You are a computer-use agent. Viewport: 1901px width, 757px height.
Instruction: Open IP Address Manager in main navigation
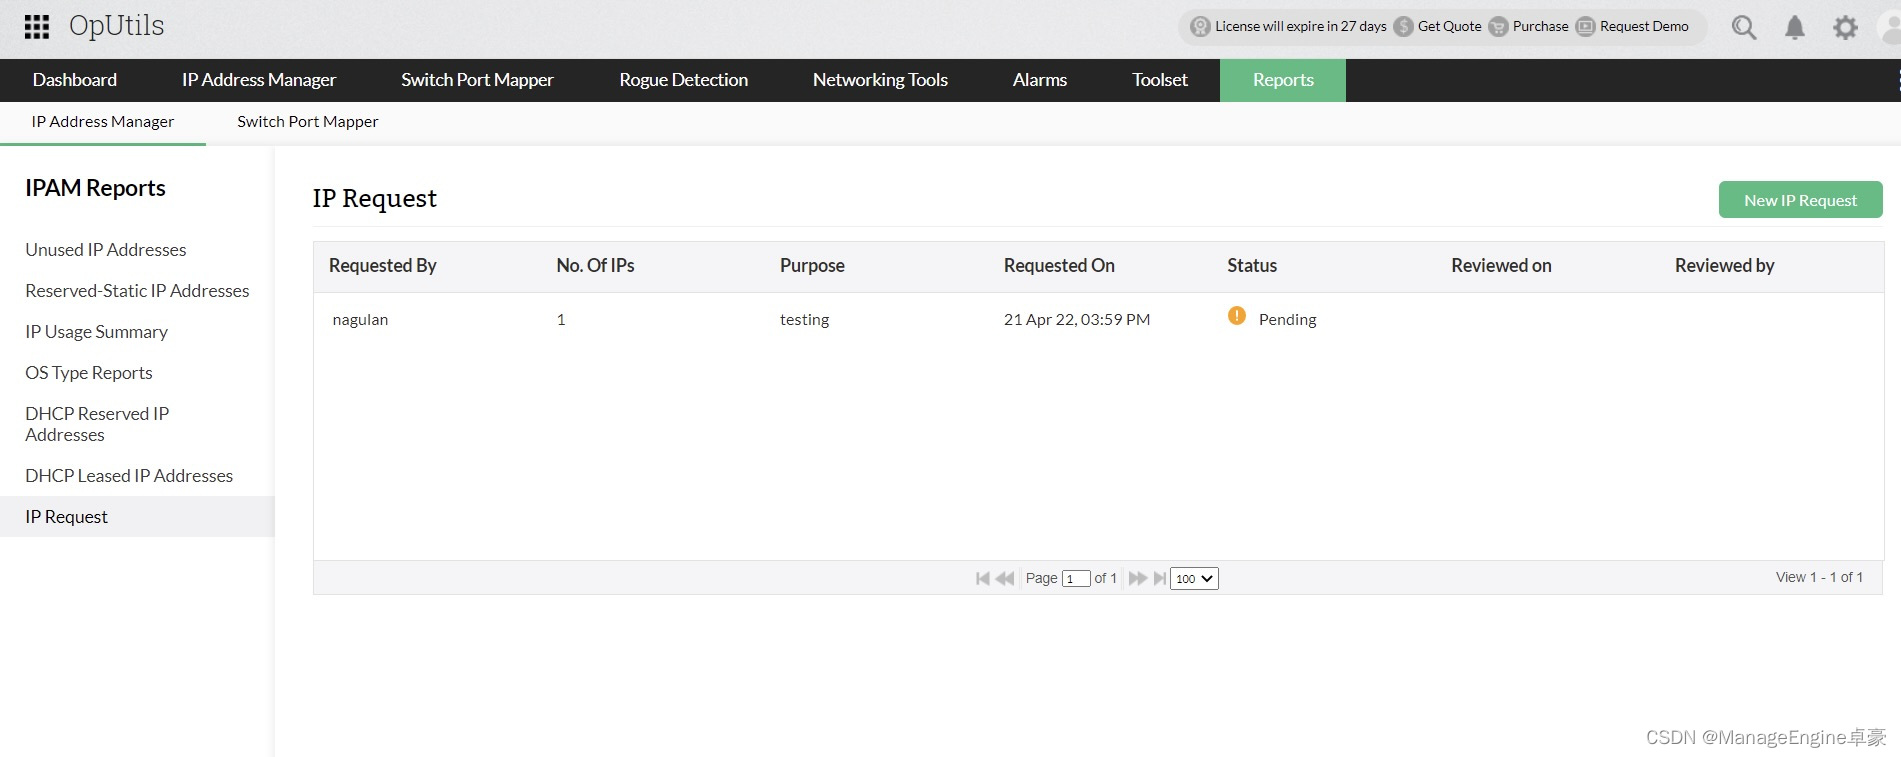coord(259,80)
